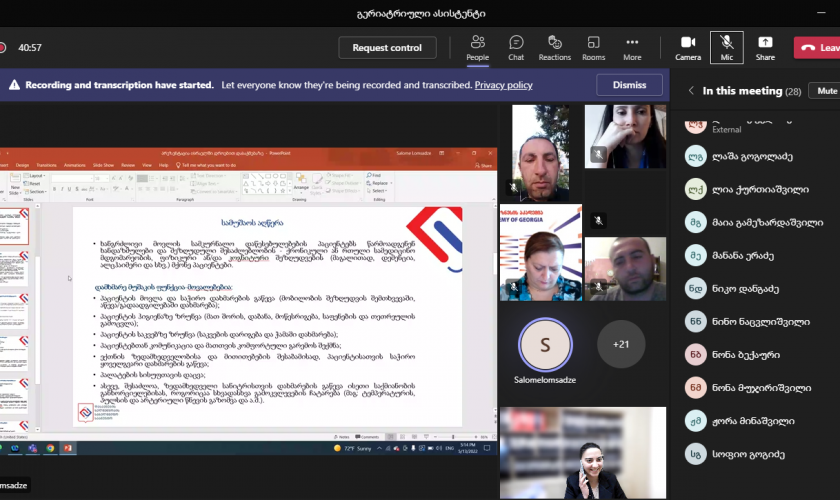The image size is (840, 500).
Task: Open the breakout Rooms panel
Action: point(594,47)
